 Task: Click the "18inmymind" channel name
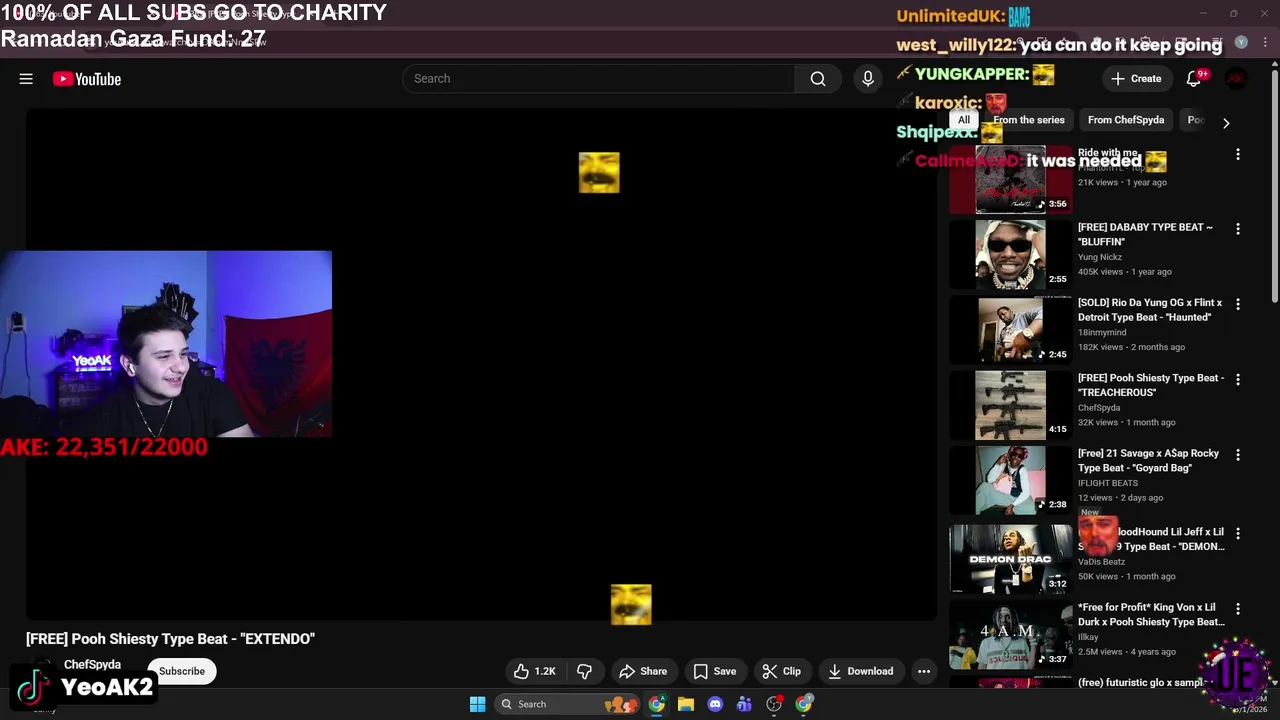(1102, 332)
